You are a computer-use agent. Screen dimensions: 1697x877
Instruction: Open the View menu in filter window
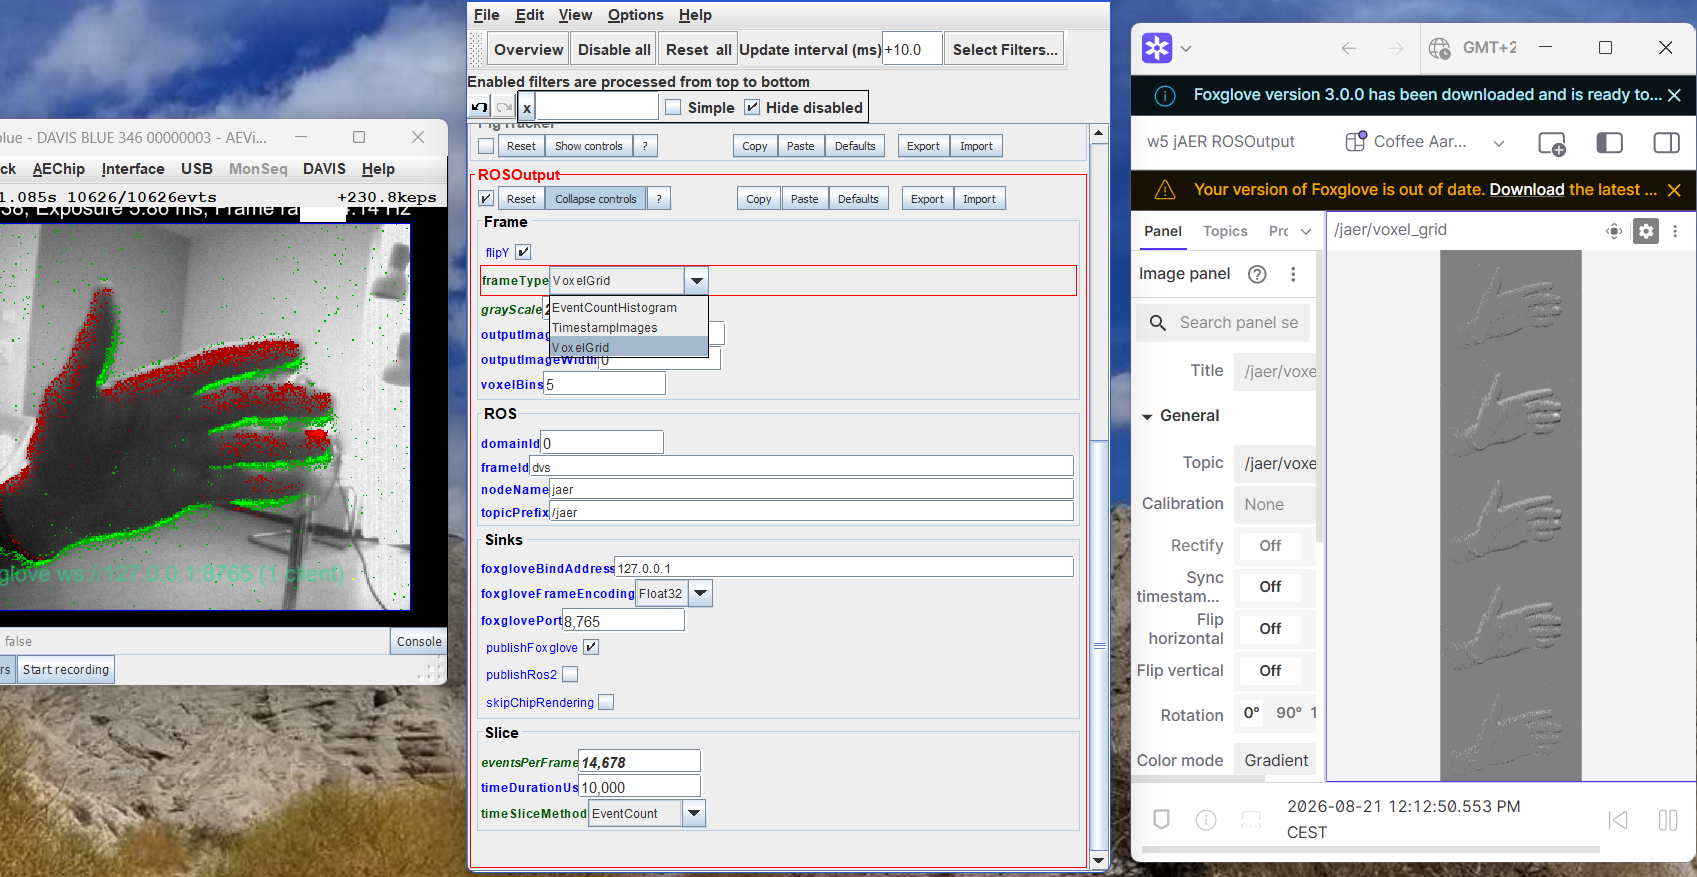click(575, 15)
